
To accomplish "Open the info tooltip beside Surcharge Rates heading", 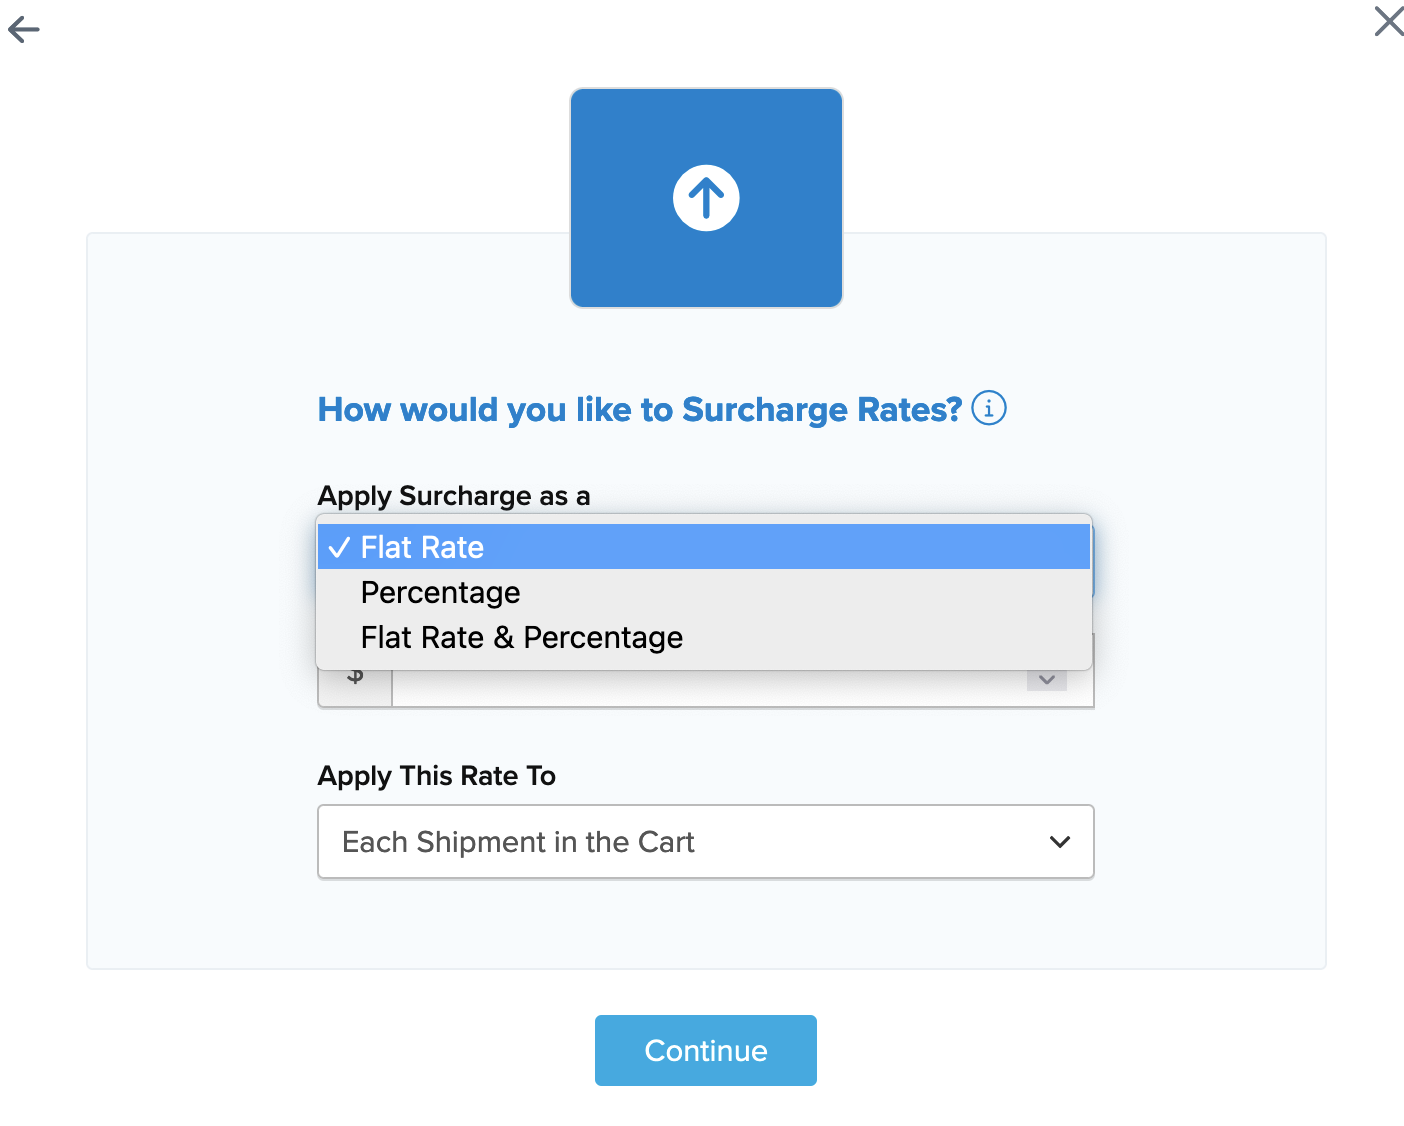I will click(989, 409).
